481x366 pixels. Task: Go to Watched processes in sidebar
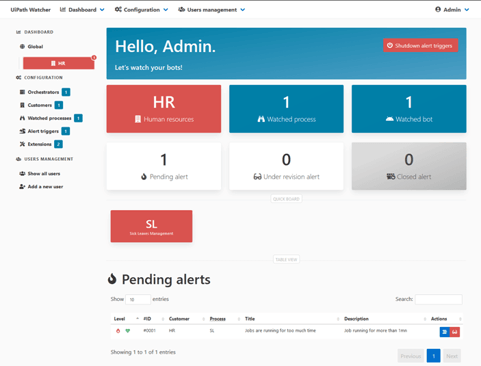(49, 118)
